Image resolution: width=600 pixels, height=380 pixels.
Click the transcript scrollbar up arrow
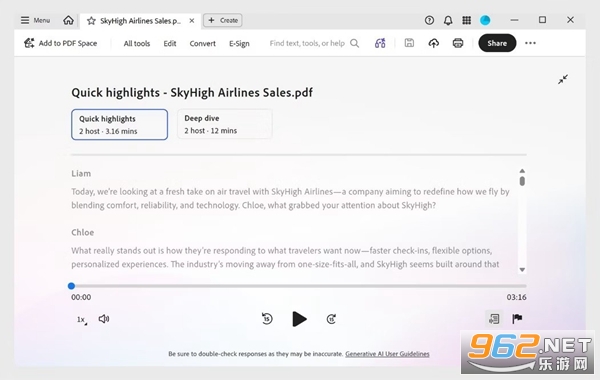coord(522,171)
